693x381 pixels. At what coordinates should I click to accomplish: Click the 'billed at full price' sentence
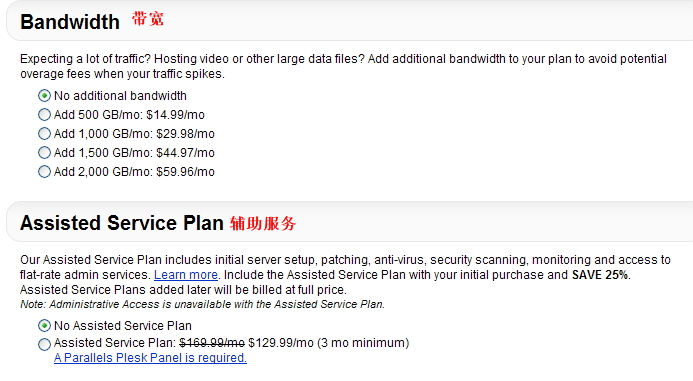(183, 290)
